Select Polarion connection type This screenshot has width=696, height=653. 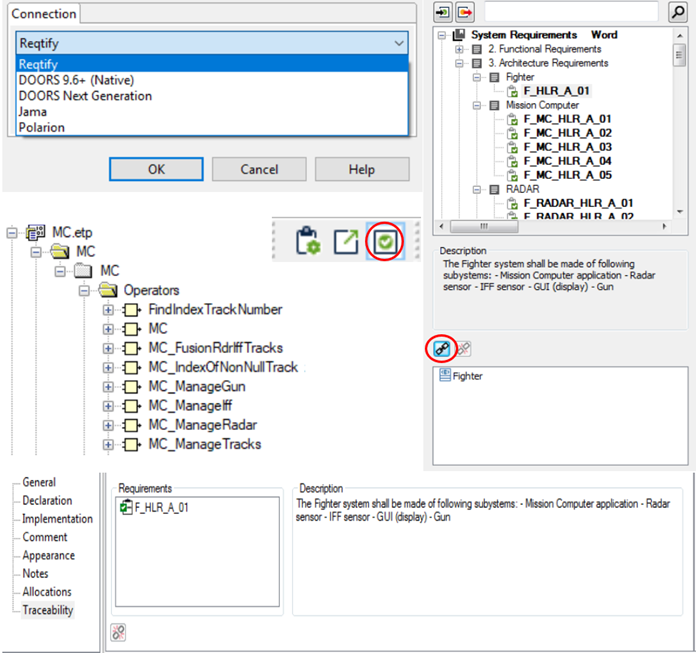click(42, 128)
